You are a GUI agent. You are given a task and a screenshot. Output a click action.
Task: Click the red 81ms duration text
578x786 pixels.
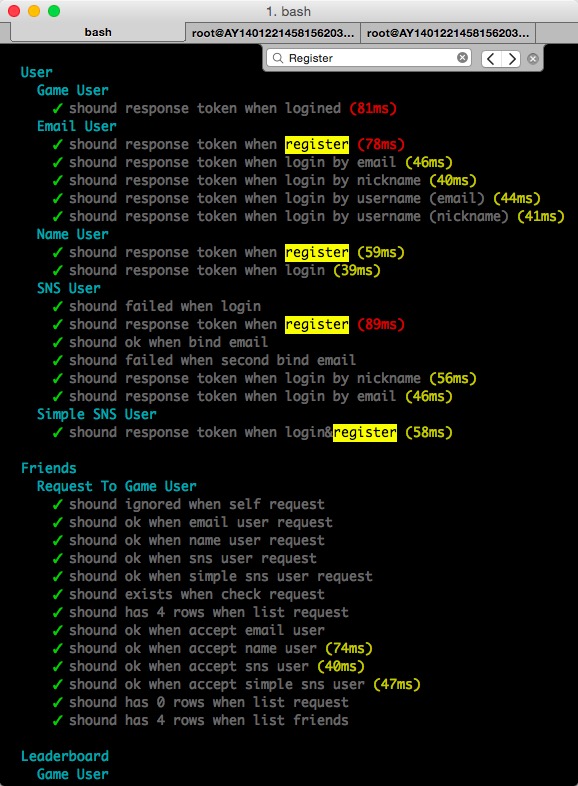click(373, 108)
